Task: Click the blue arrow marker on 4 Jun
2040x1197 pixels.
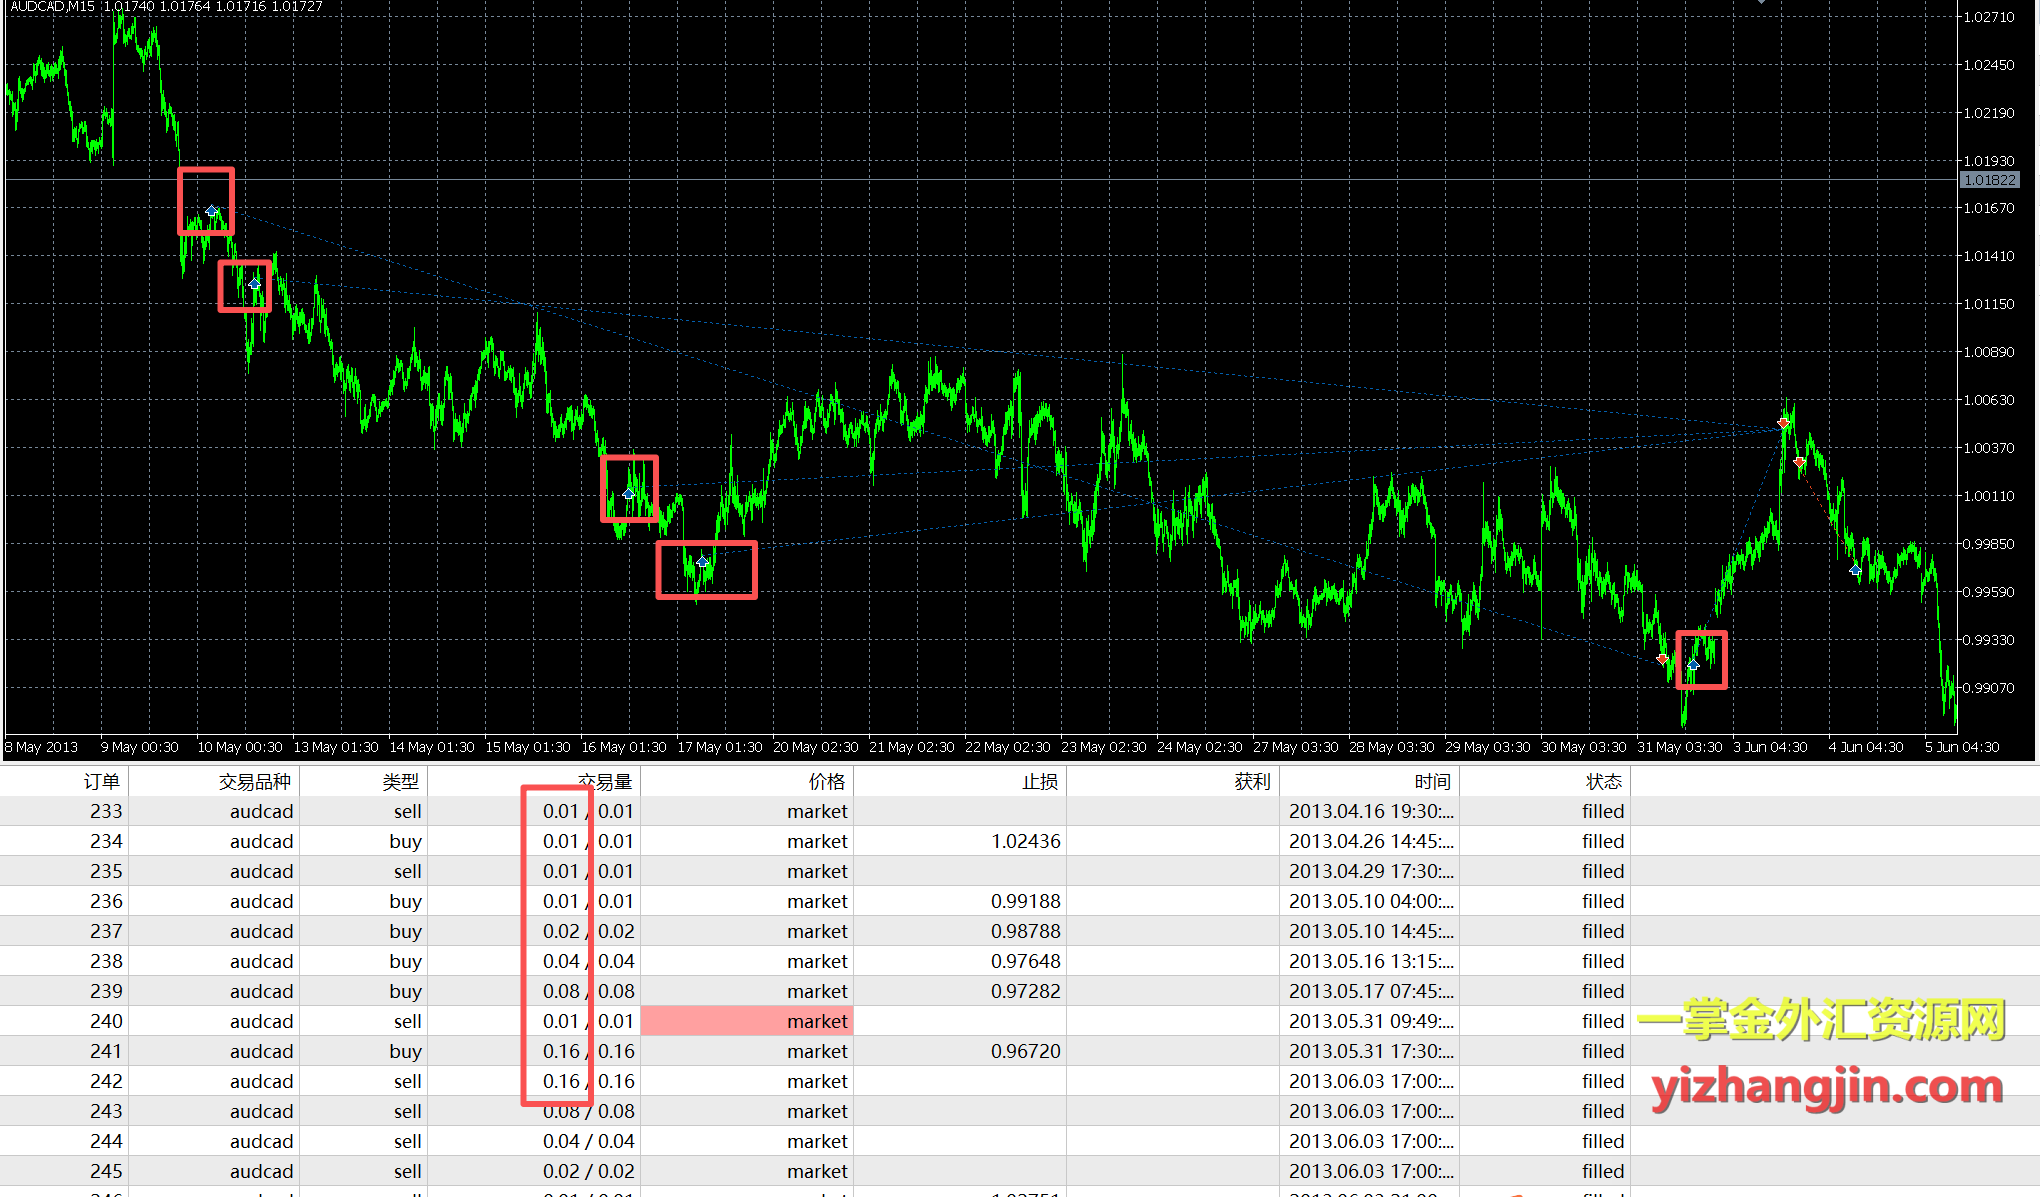Action: (x=1855, y=570)
